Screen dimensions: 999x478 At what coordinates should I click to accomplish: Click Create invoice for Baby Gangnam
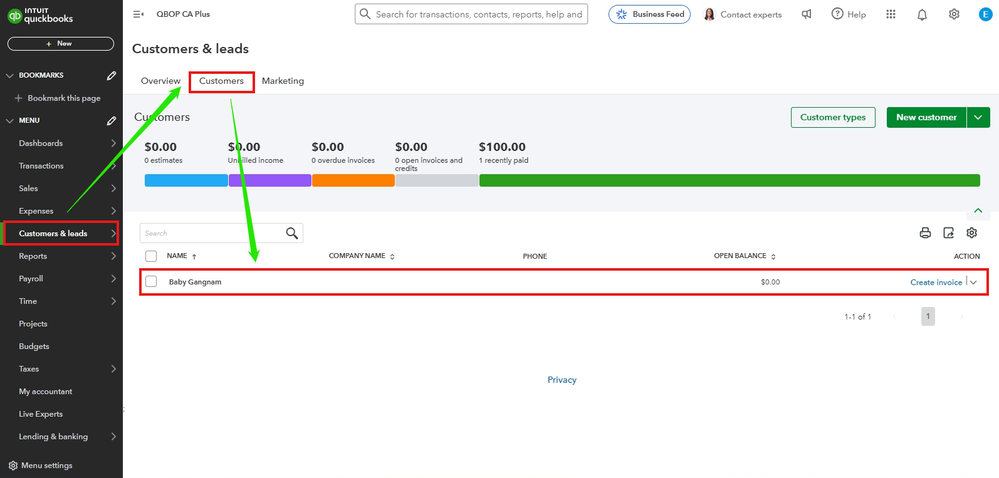(936, 282)
